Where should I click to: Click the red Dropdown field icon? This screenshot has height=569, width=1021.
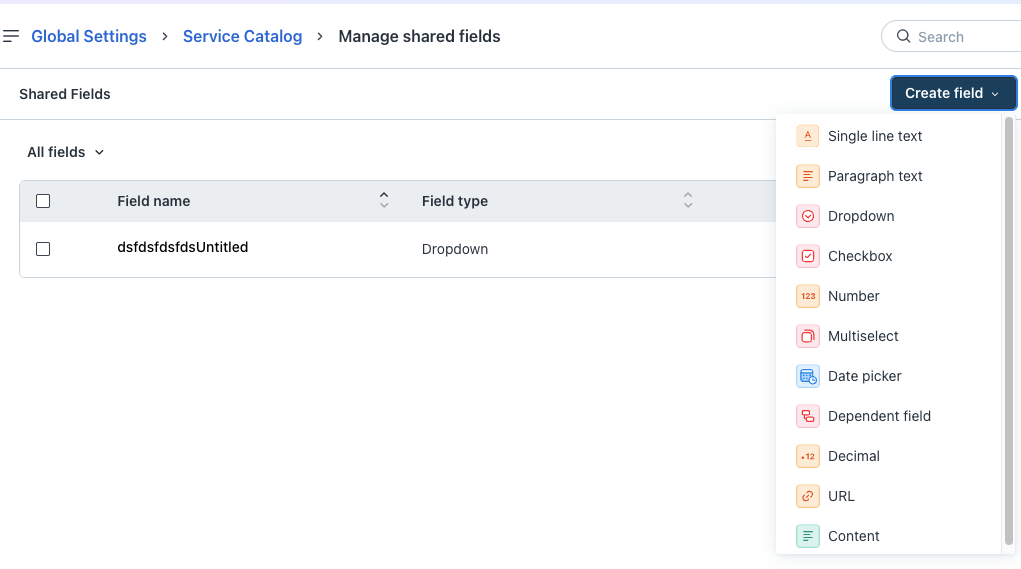coord(807,216)
